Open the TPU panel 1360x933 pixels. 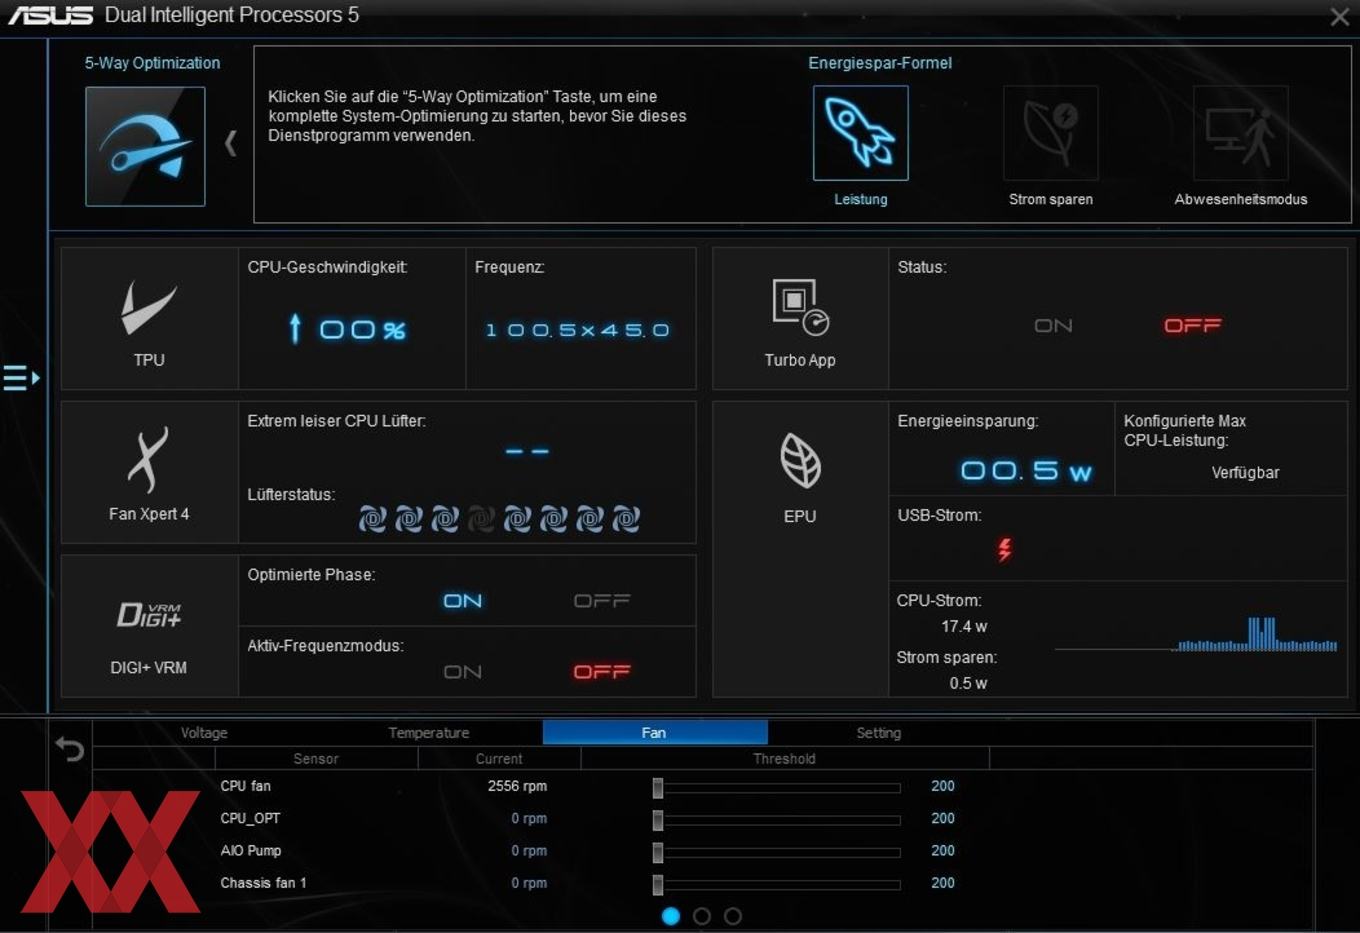(x=149, y=319)
